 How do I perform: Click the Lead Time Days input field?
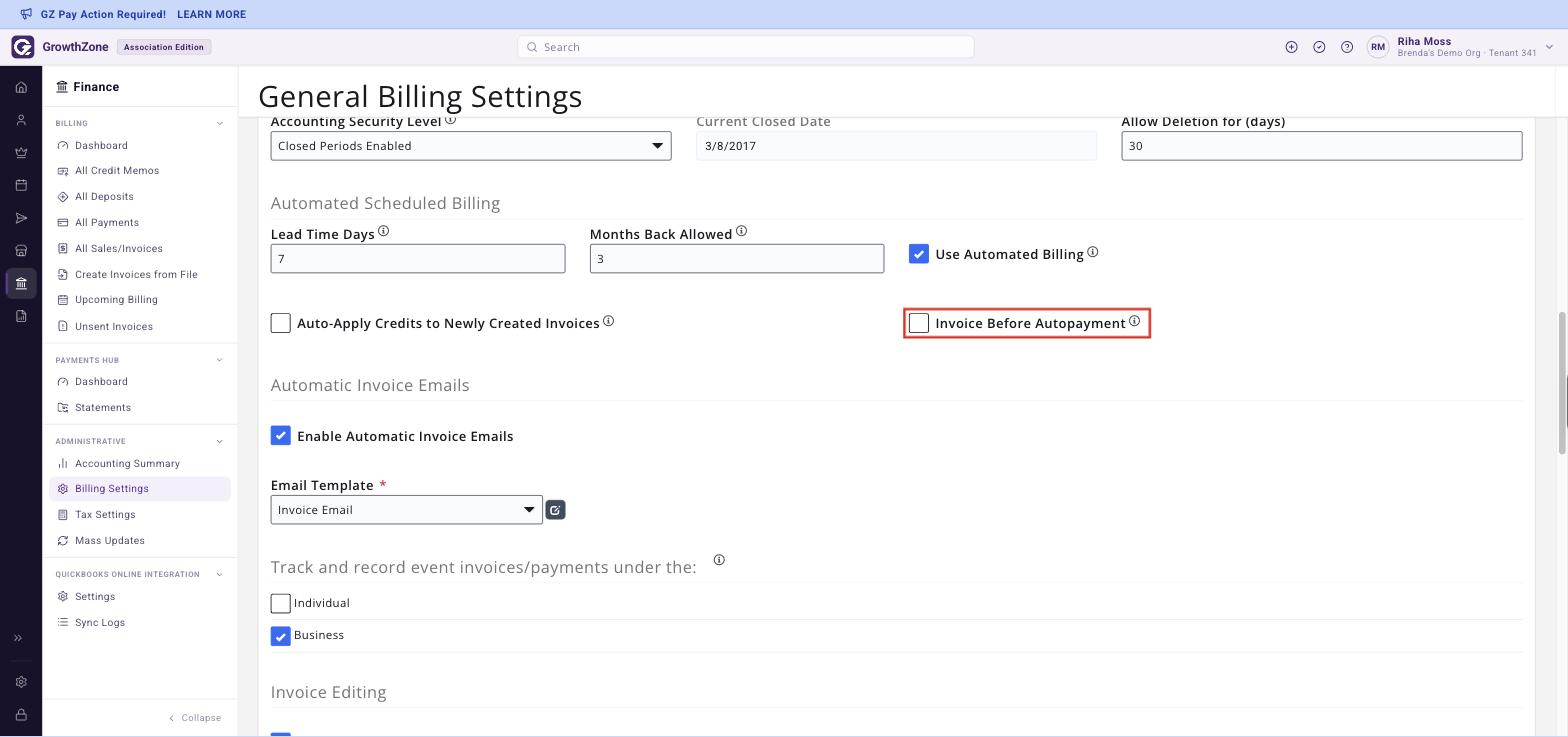tap(418, 259)
